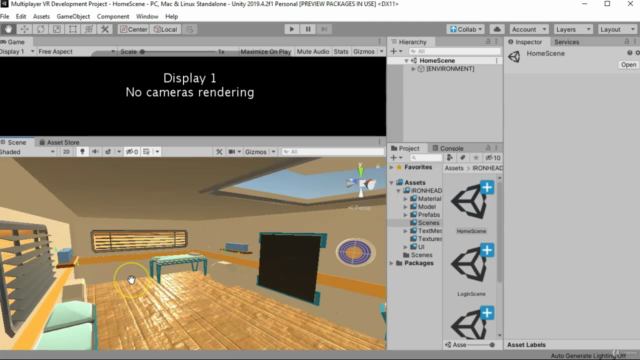Toggle Mute Audio in Game view
Viewport: 640px width, 360px height.
(x=313, y=52)
